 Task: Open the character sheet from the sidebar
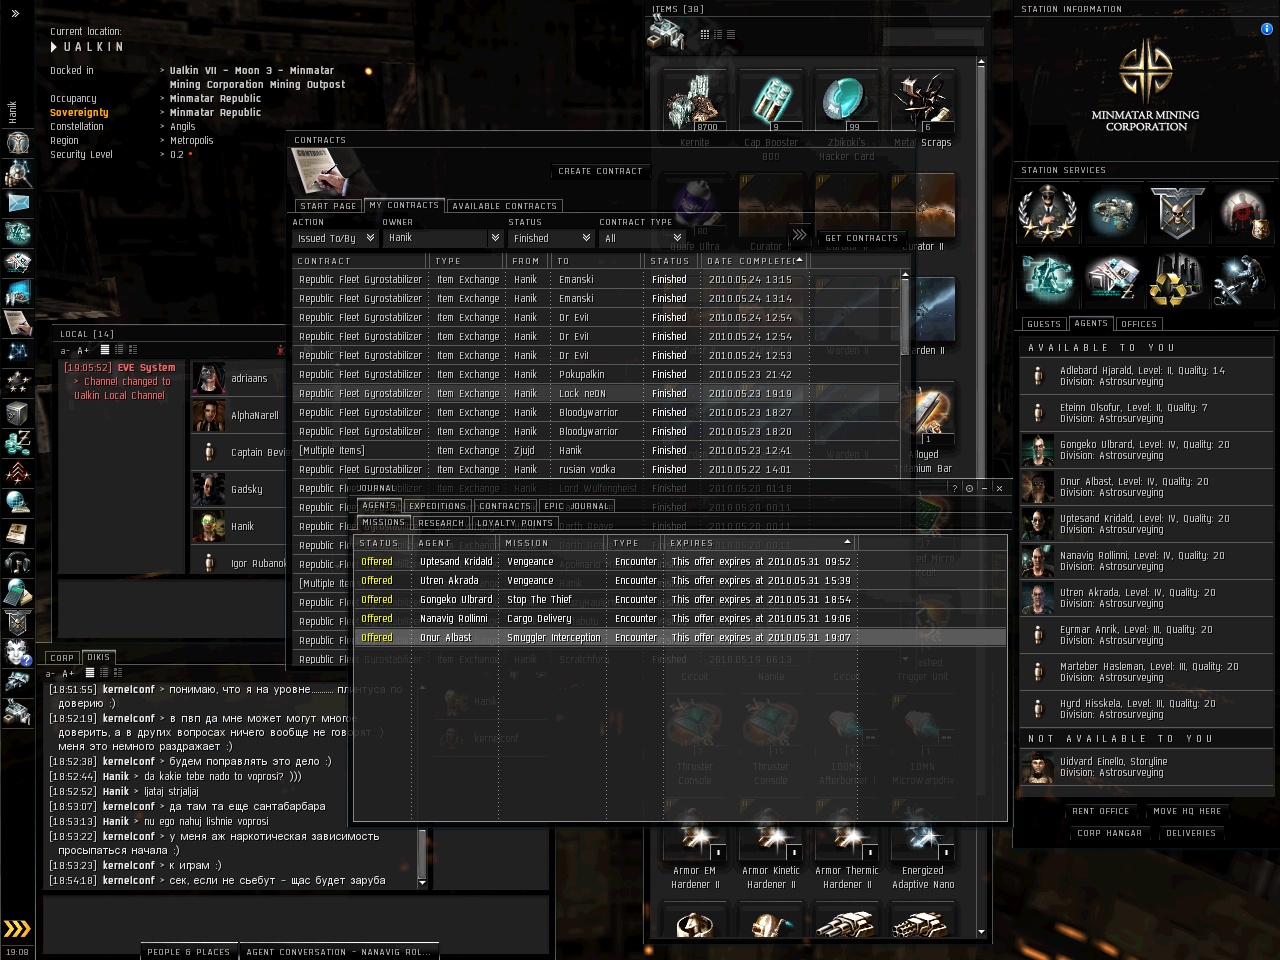click(18, 142)
